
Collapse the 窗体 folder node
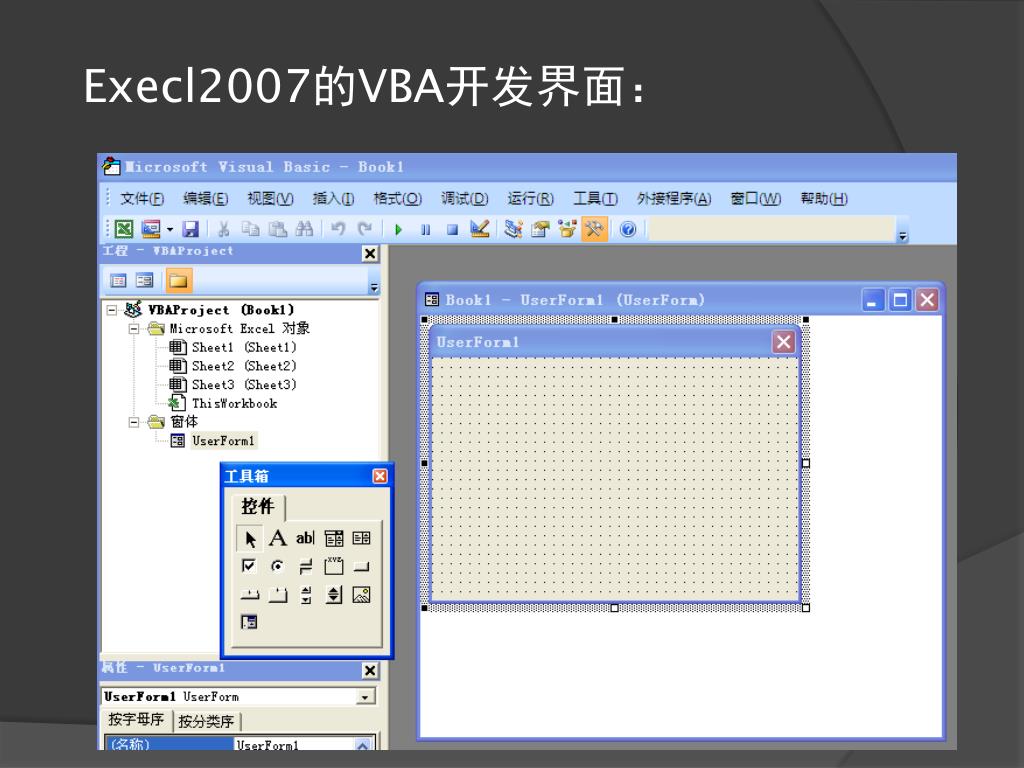click(x=133, y=422)
